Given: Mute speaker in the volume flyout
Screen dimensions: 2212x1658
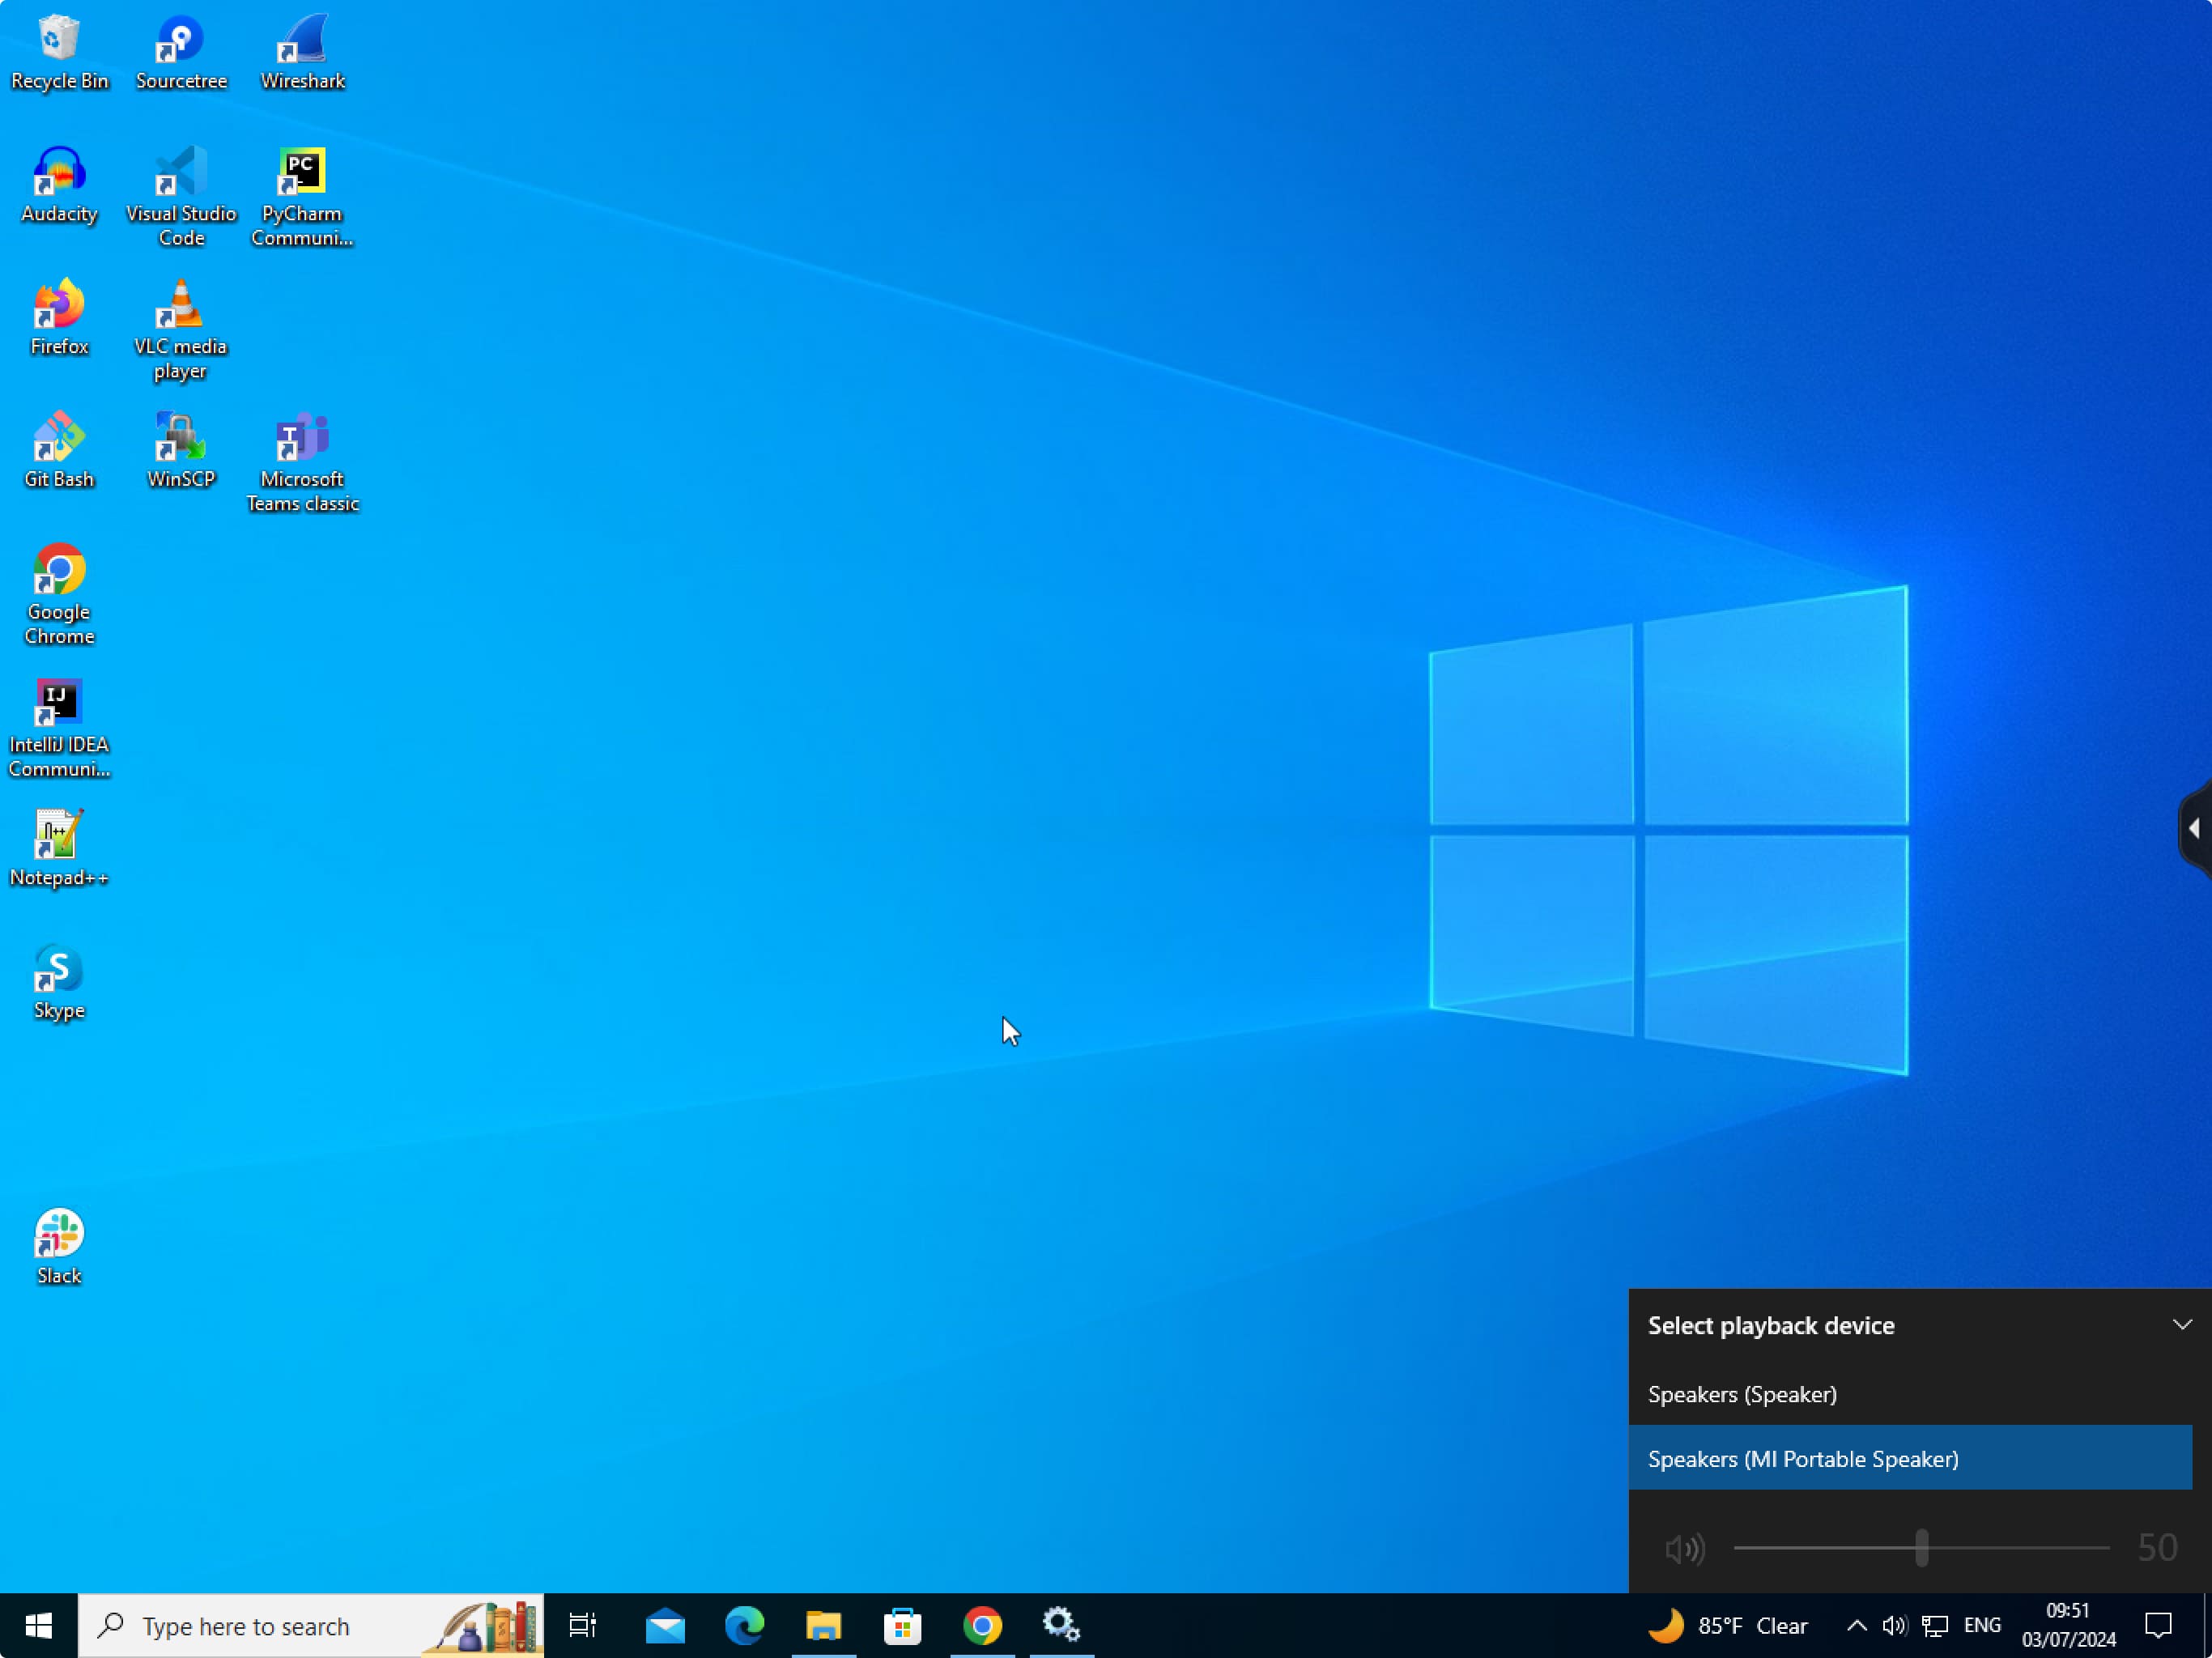Looking at the screenshot, I should point(1685,1549).
